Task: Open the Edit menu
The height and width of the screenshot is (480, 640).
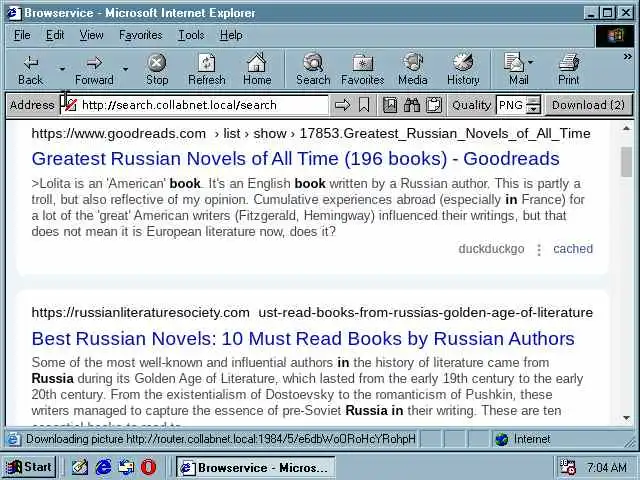Action: [x=55, y=35]
